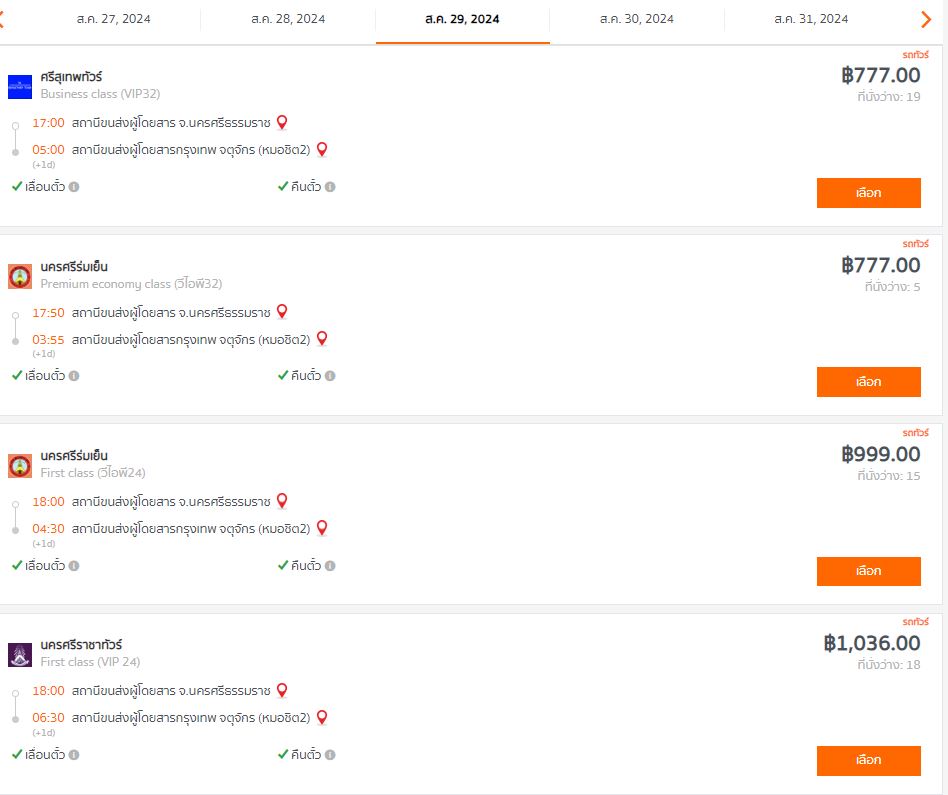The height and width of the screenshot is (795, 948).
Task: Select the ฿999.00 First class trip
Action: tap(868, 571)
